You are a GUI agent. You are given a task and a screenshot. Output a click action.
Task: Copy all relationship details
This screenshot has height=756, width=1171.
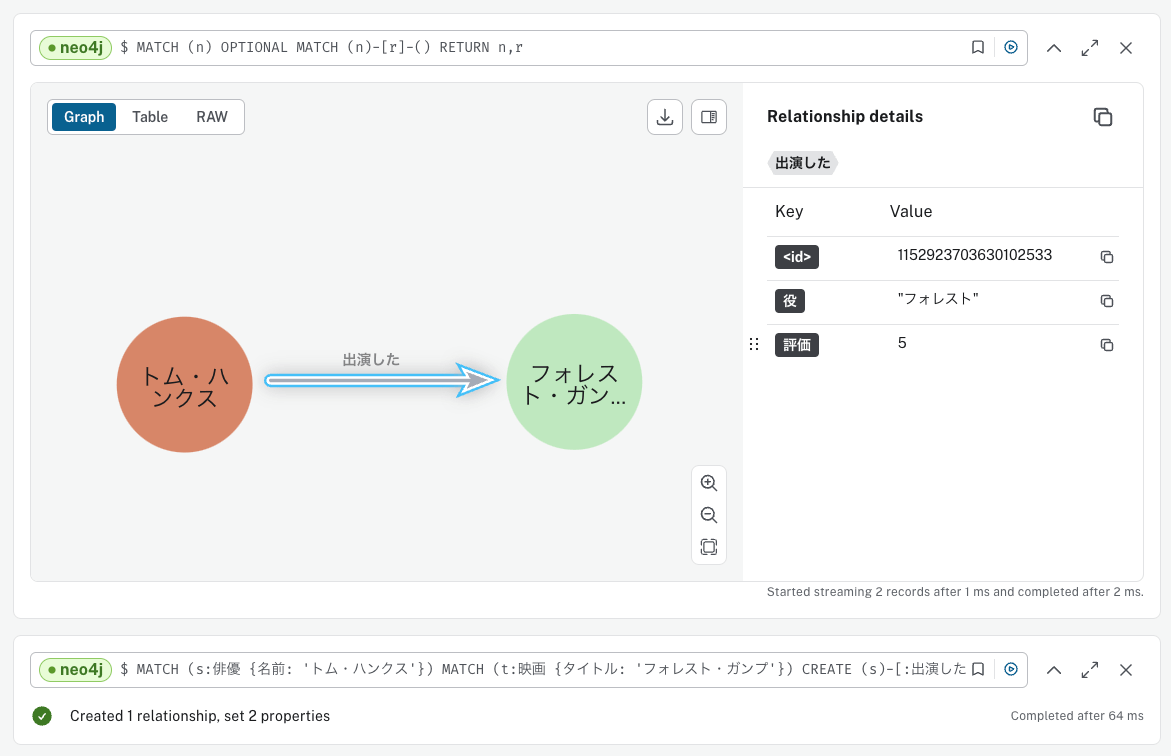pyautogui.click(x=1103, y=117)
